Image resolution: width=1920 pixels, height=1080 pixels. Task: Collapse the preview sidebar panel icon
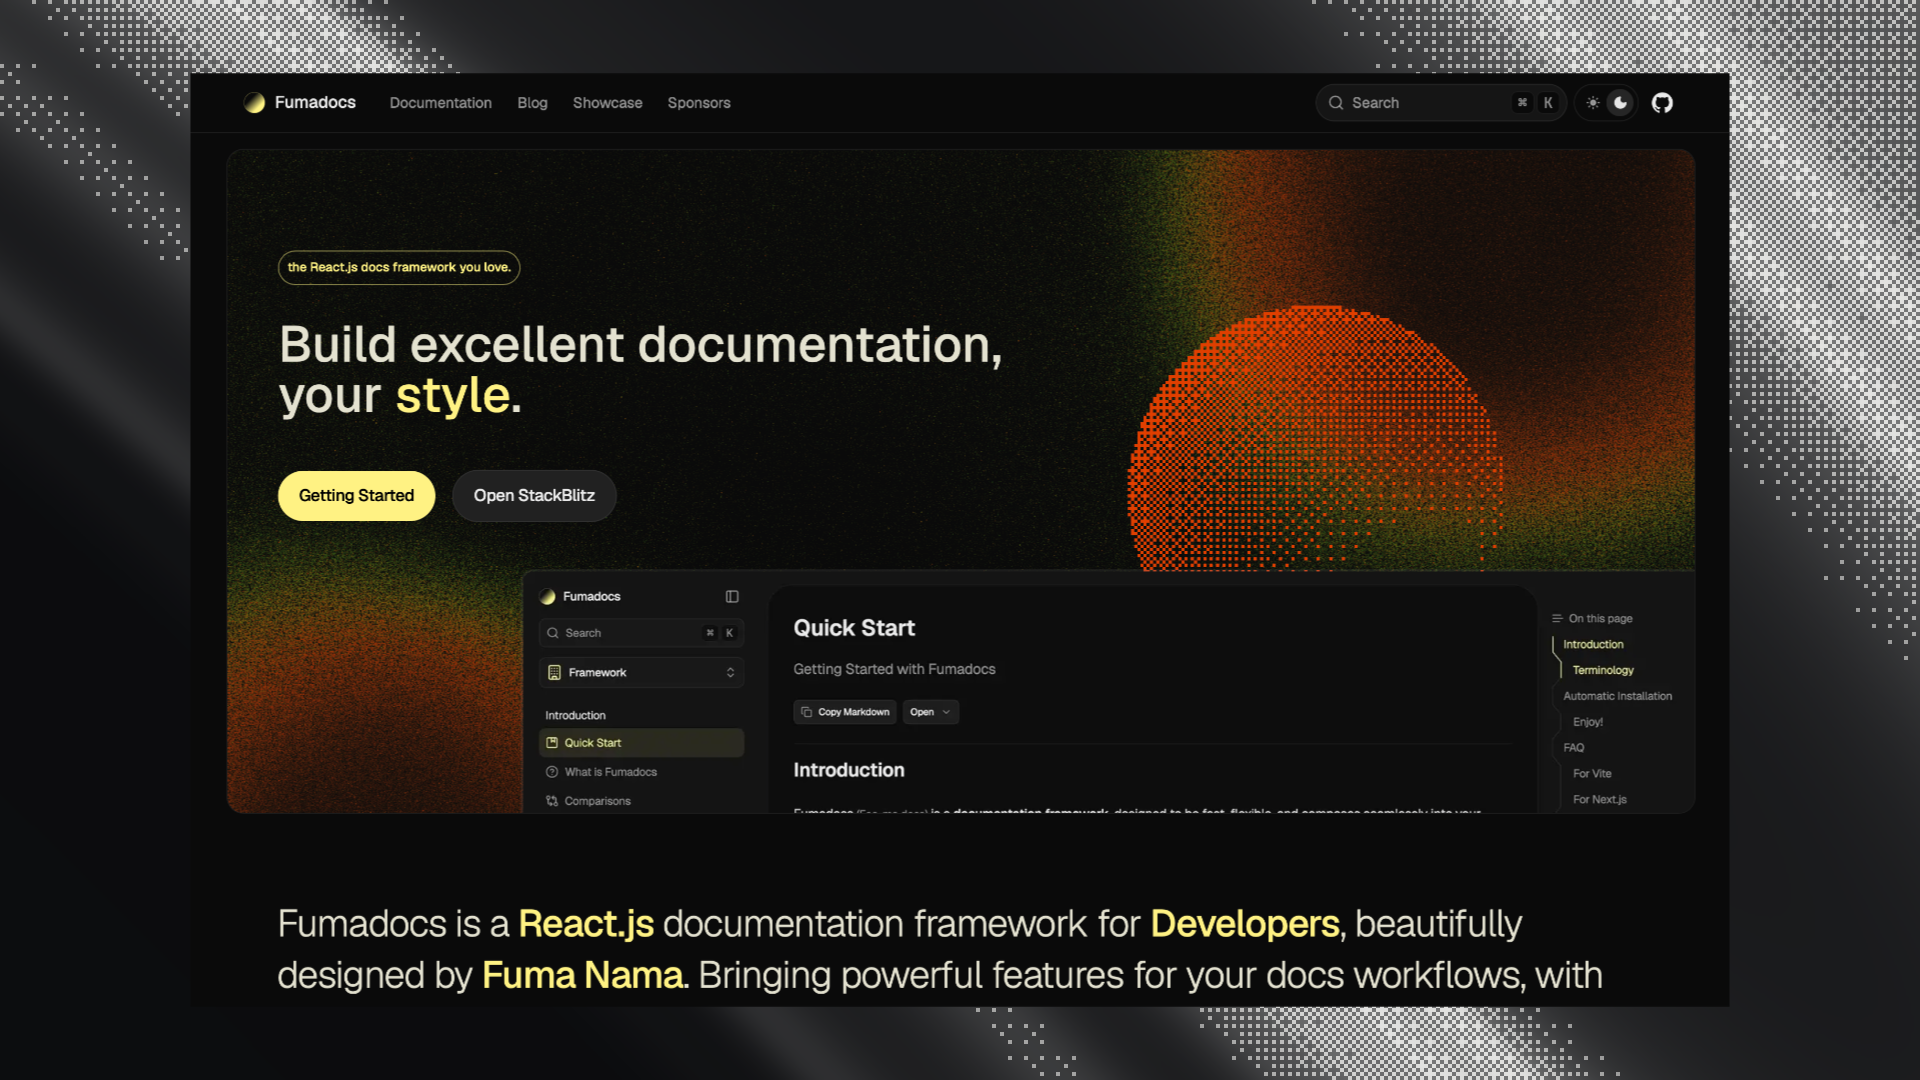pyautogui.click(x=732, y=597)
